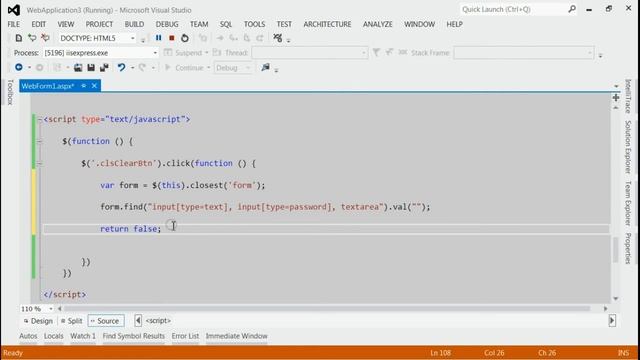
Task: Click the scissors-like icon after stepping buttons
Action: 278,38
